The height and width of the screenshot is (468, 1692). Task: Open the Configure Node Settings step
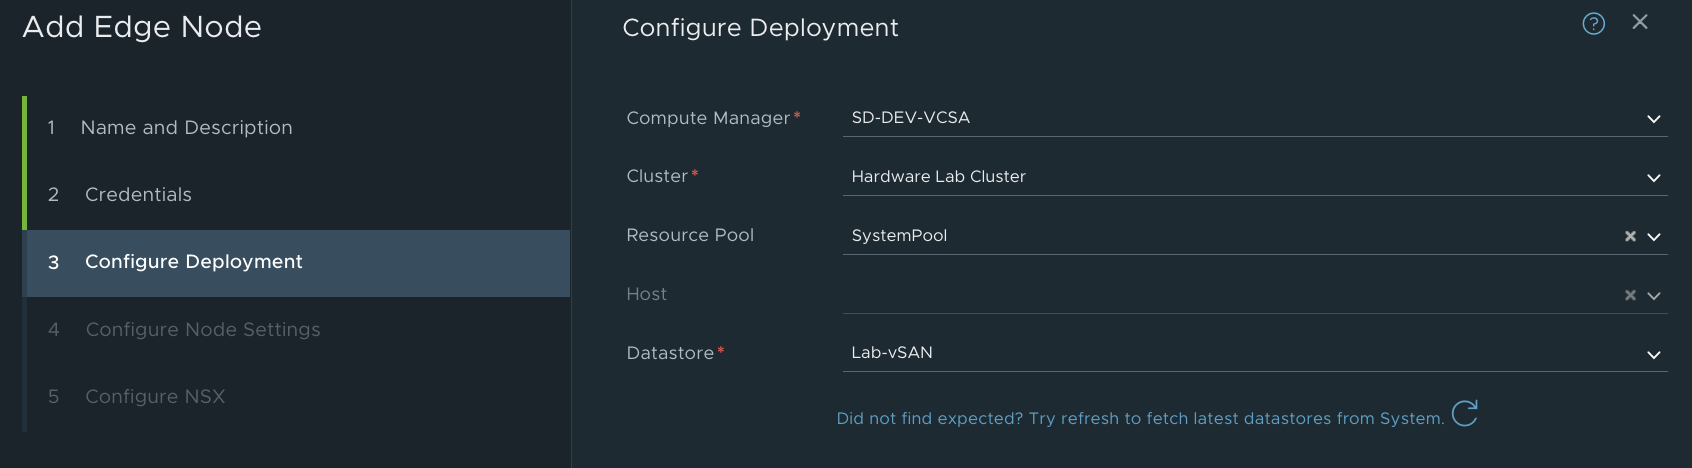(202, 330)
